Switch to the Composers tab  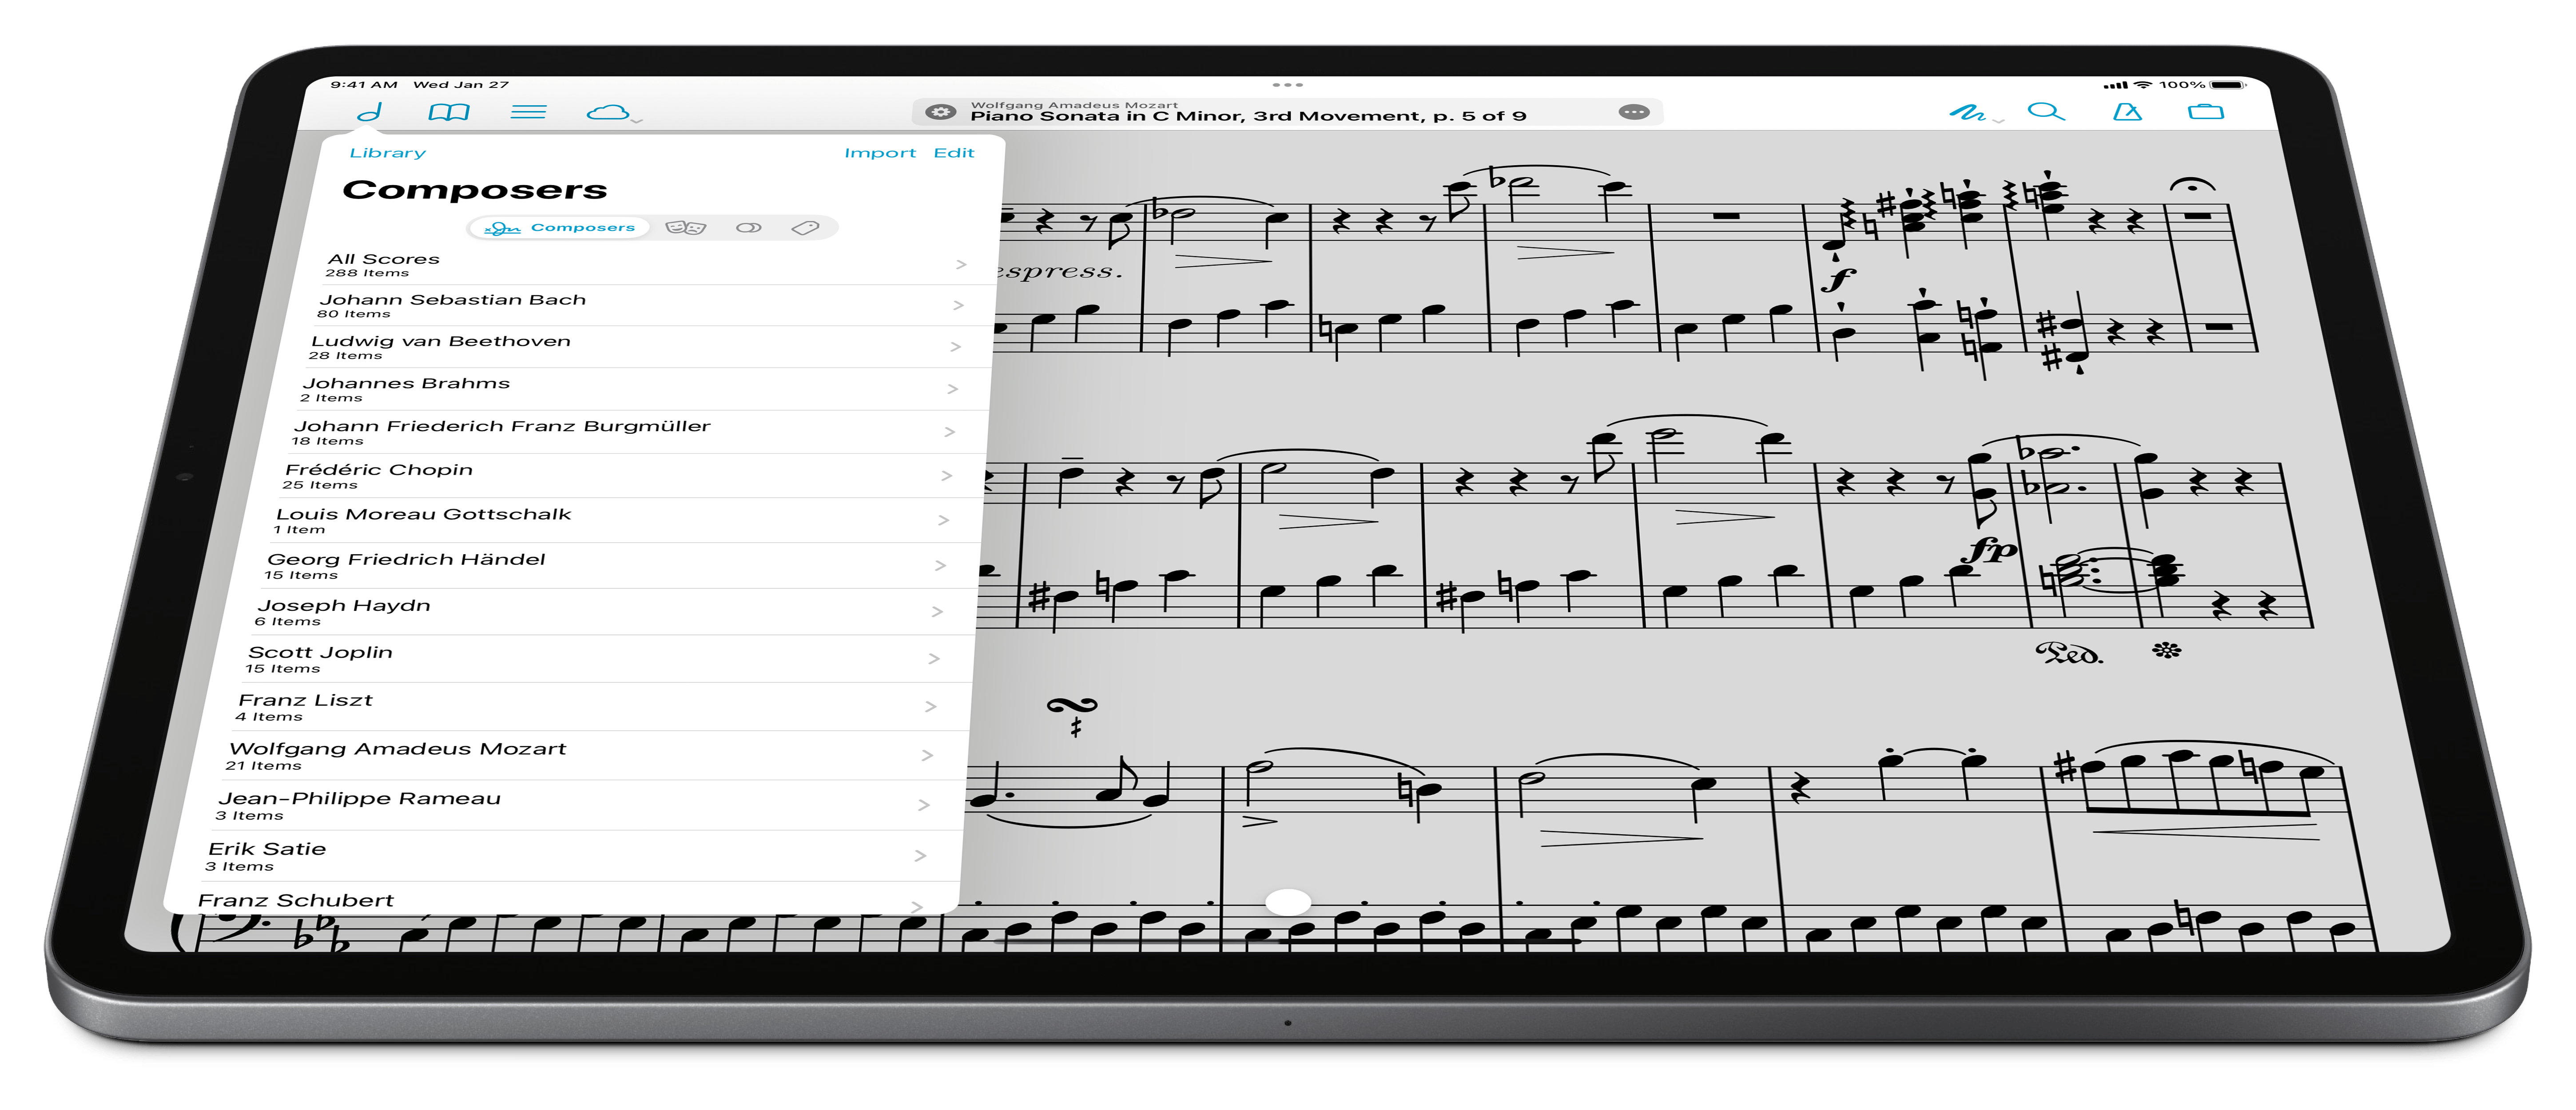tap(559, 228)
